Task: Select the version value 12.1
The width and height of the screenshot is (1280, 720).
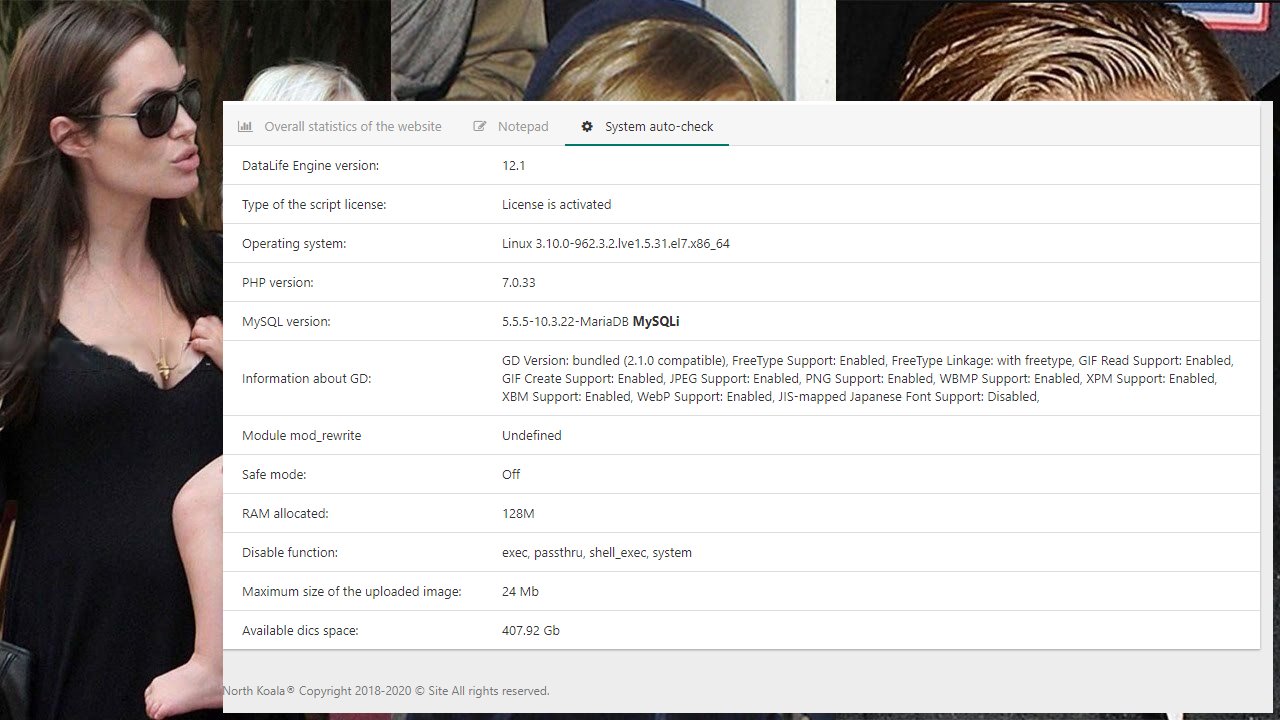Action: 513,166
